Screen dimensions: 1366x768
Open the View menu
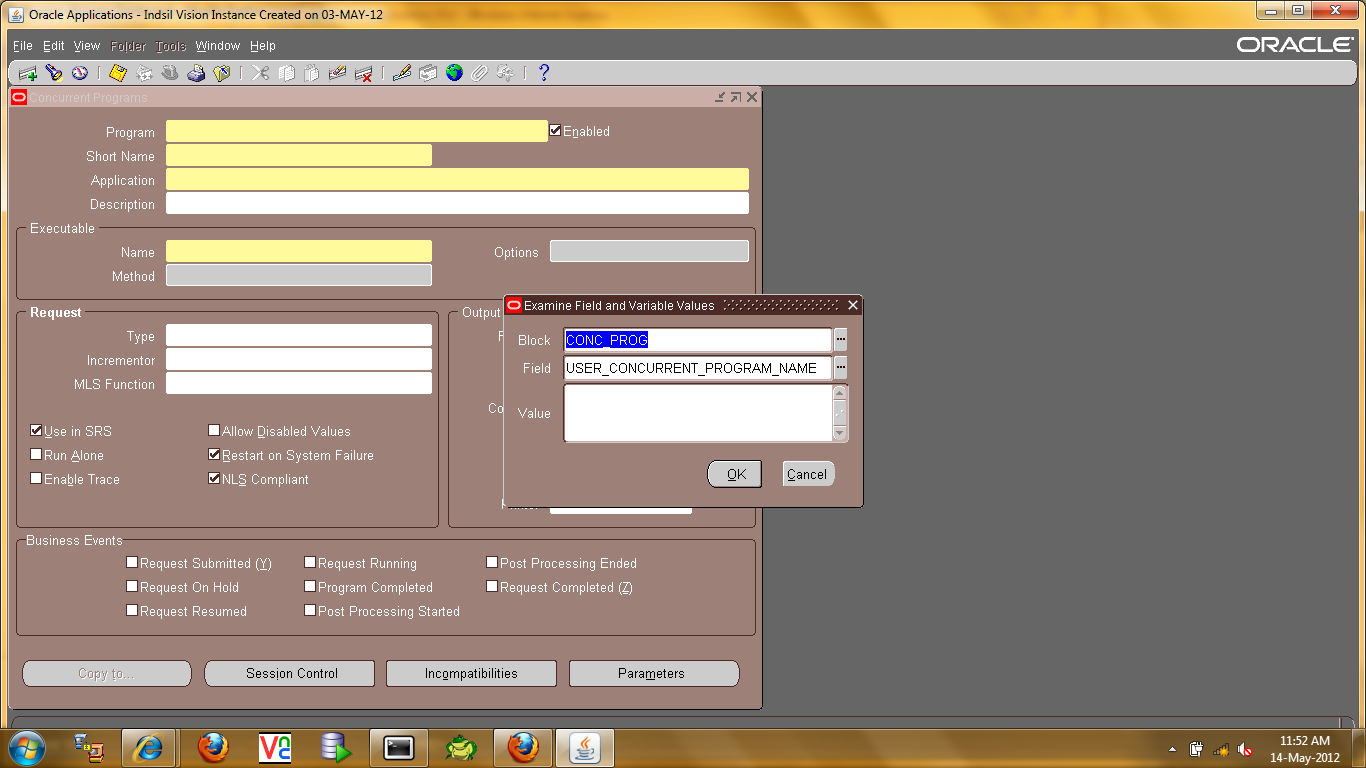87,46
